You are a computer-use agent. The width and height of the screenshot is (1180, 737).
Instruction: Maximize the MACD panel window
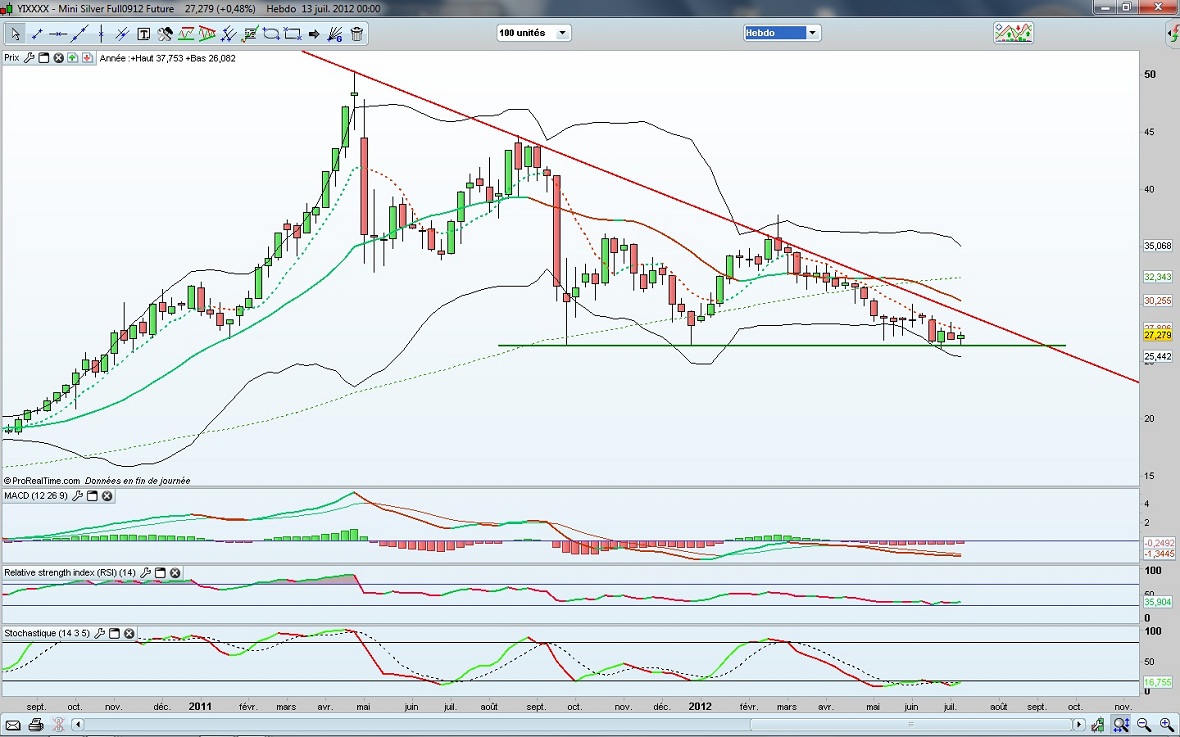coord(91,496)
